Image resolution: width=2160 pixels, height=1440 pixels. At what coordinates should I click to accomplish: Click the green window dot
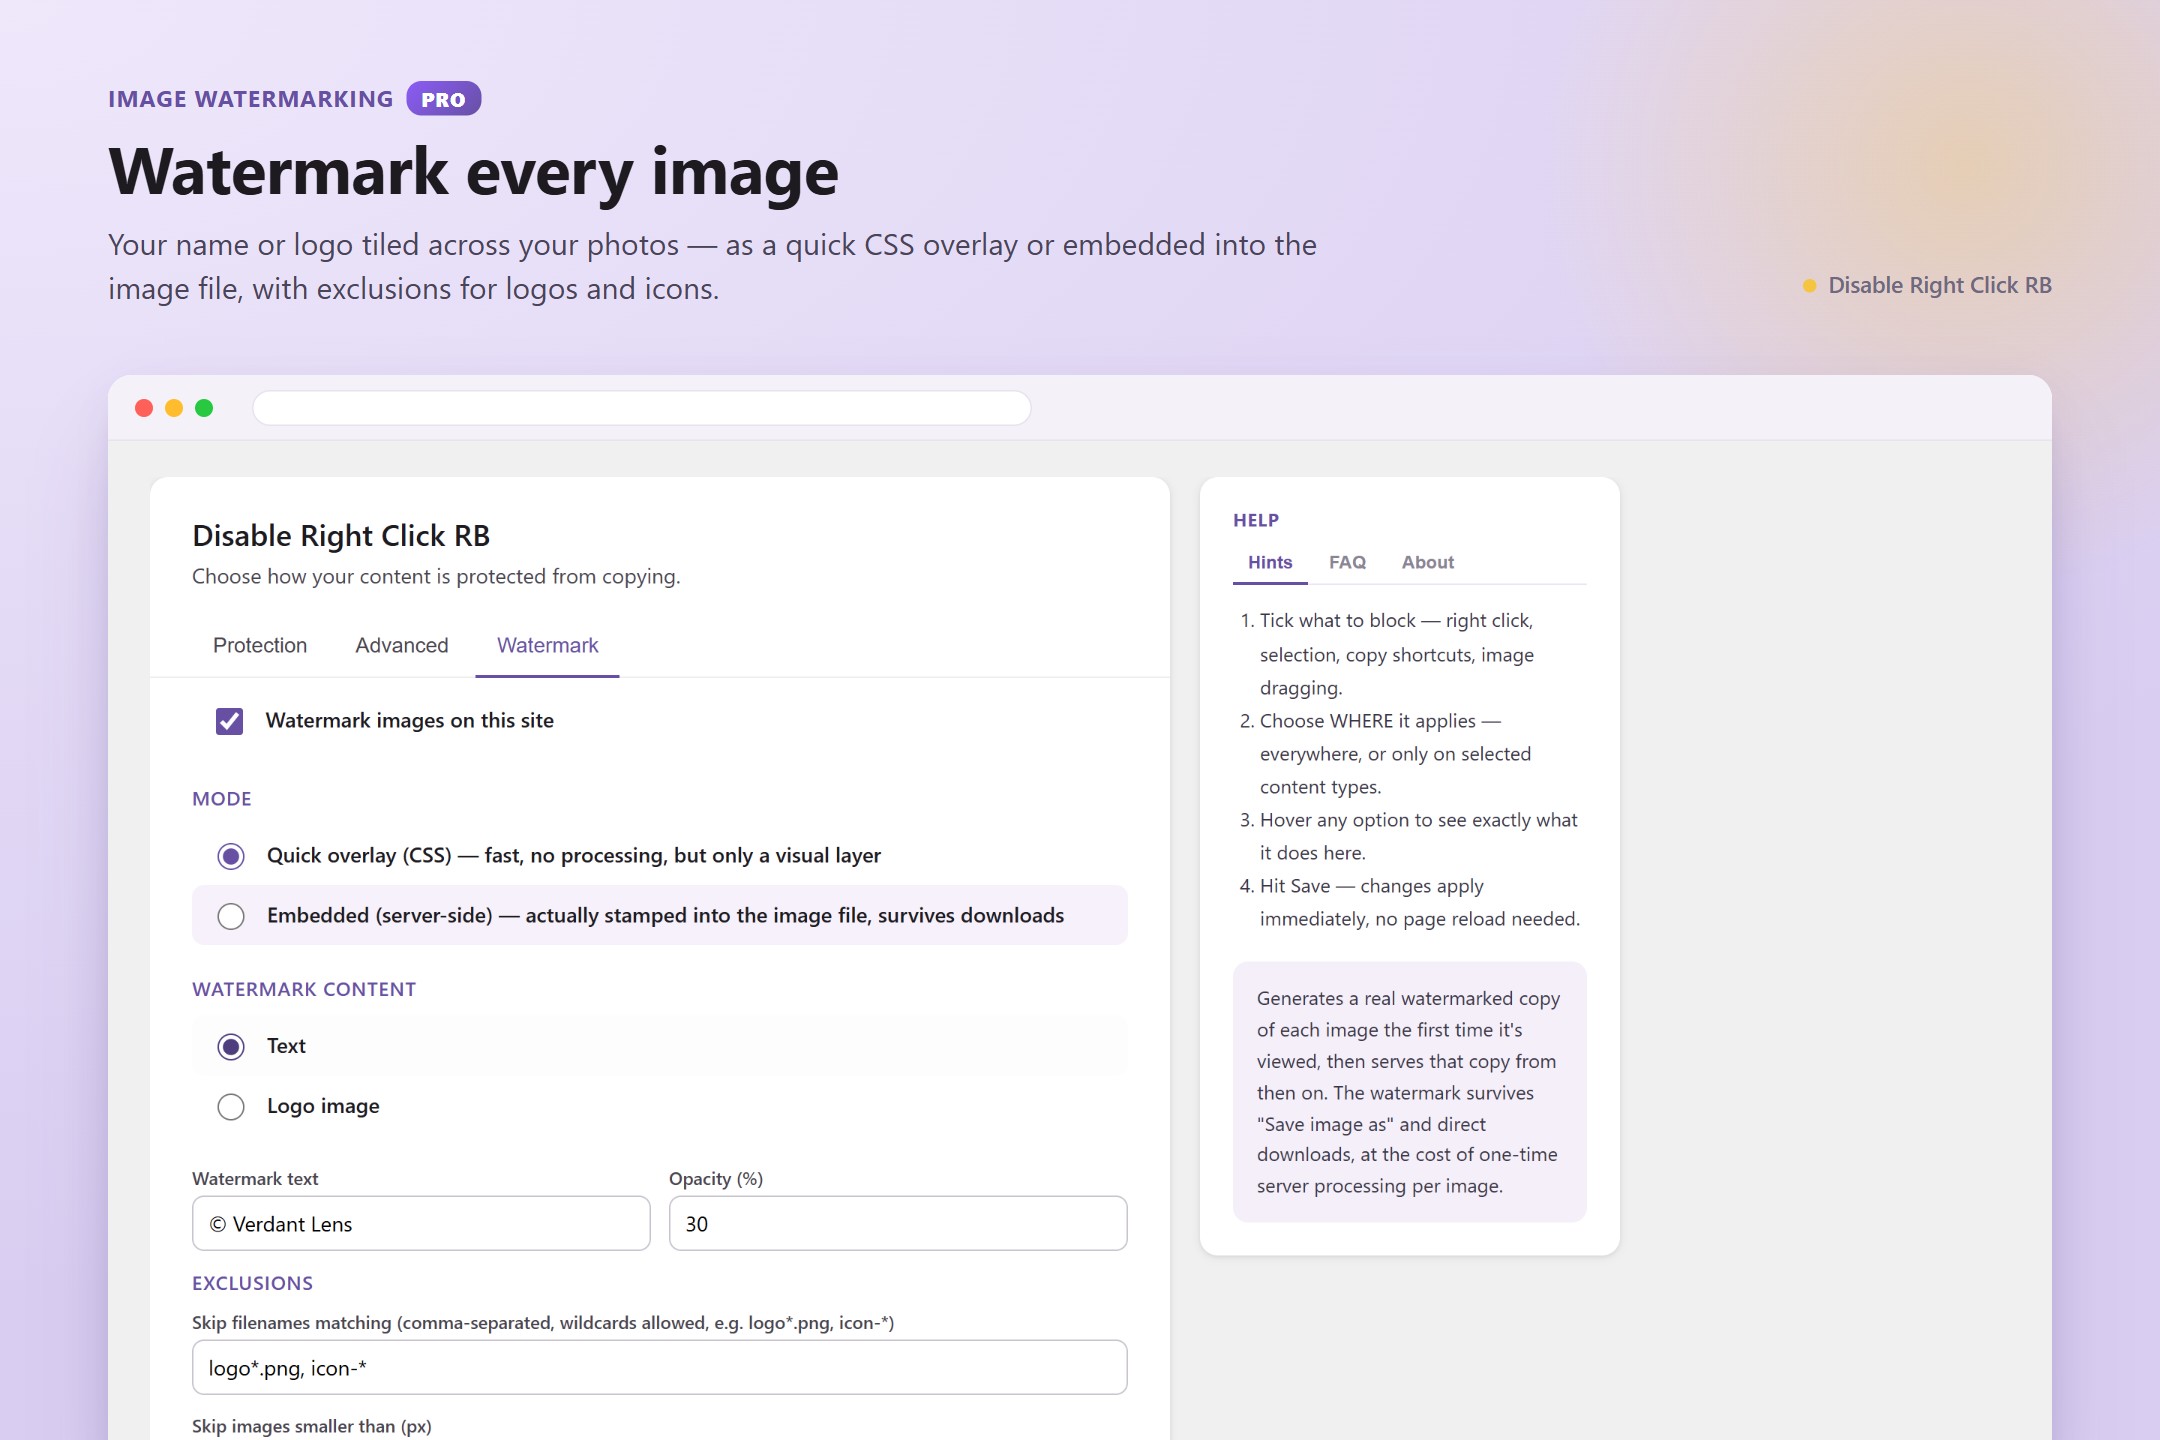204,408
